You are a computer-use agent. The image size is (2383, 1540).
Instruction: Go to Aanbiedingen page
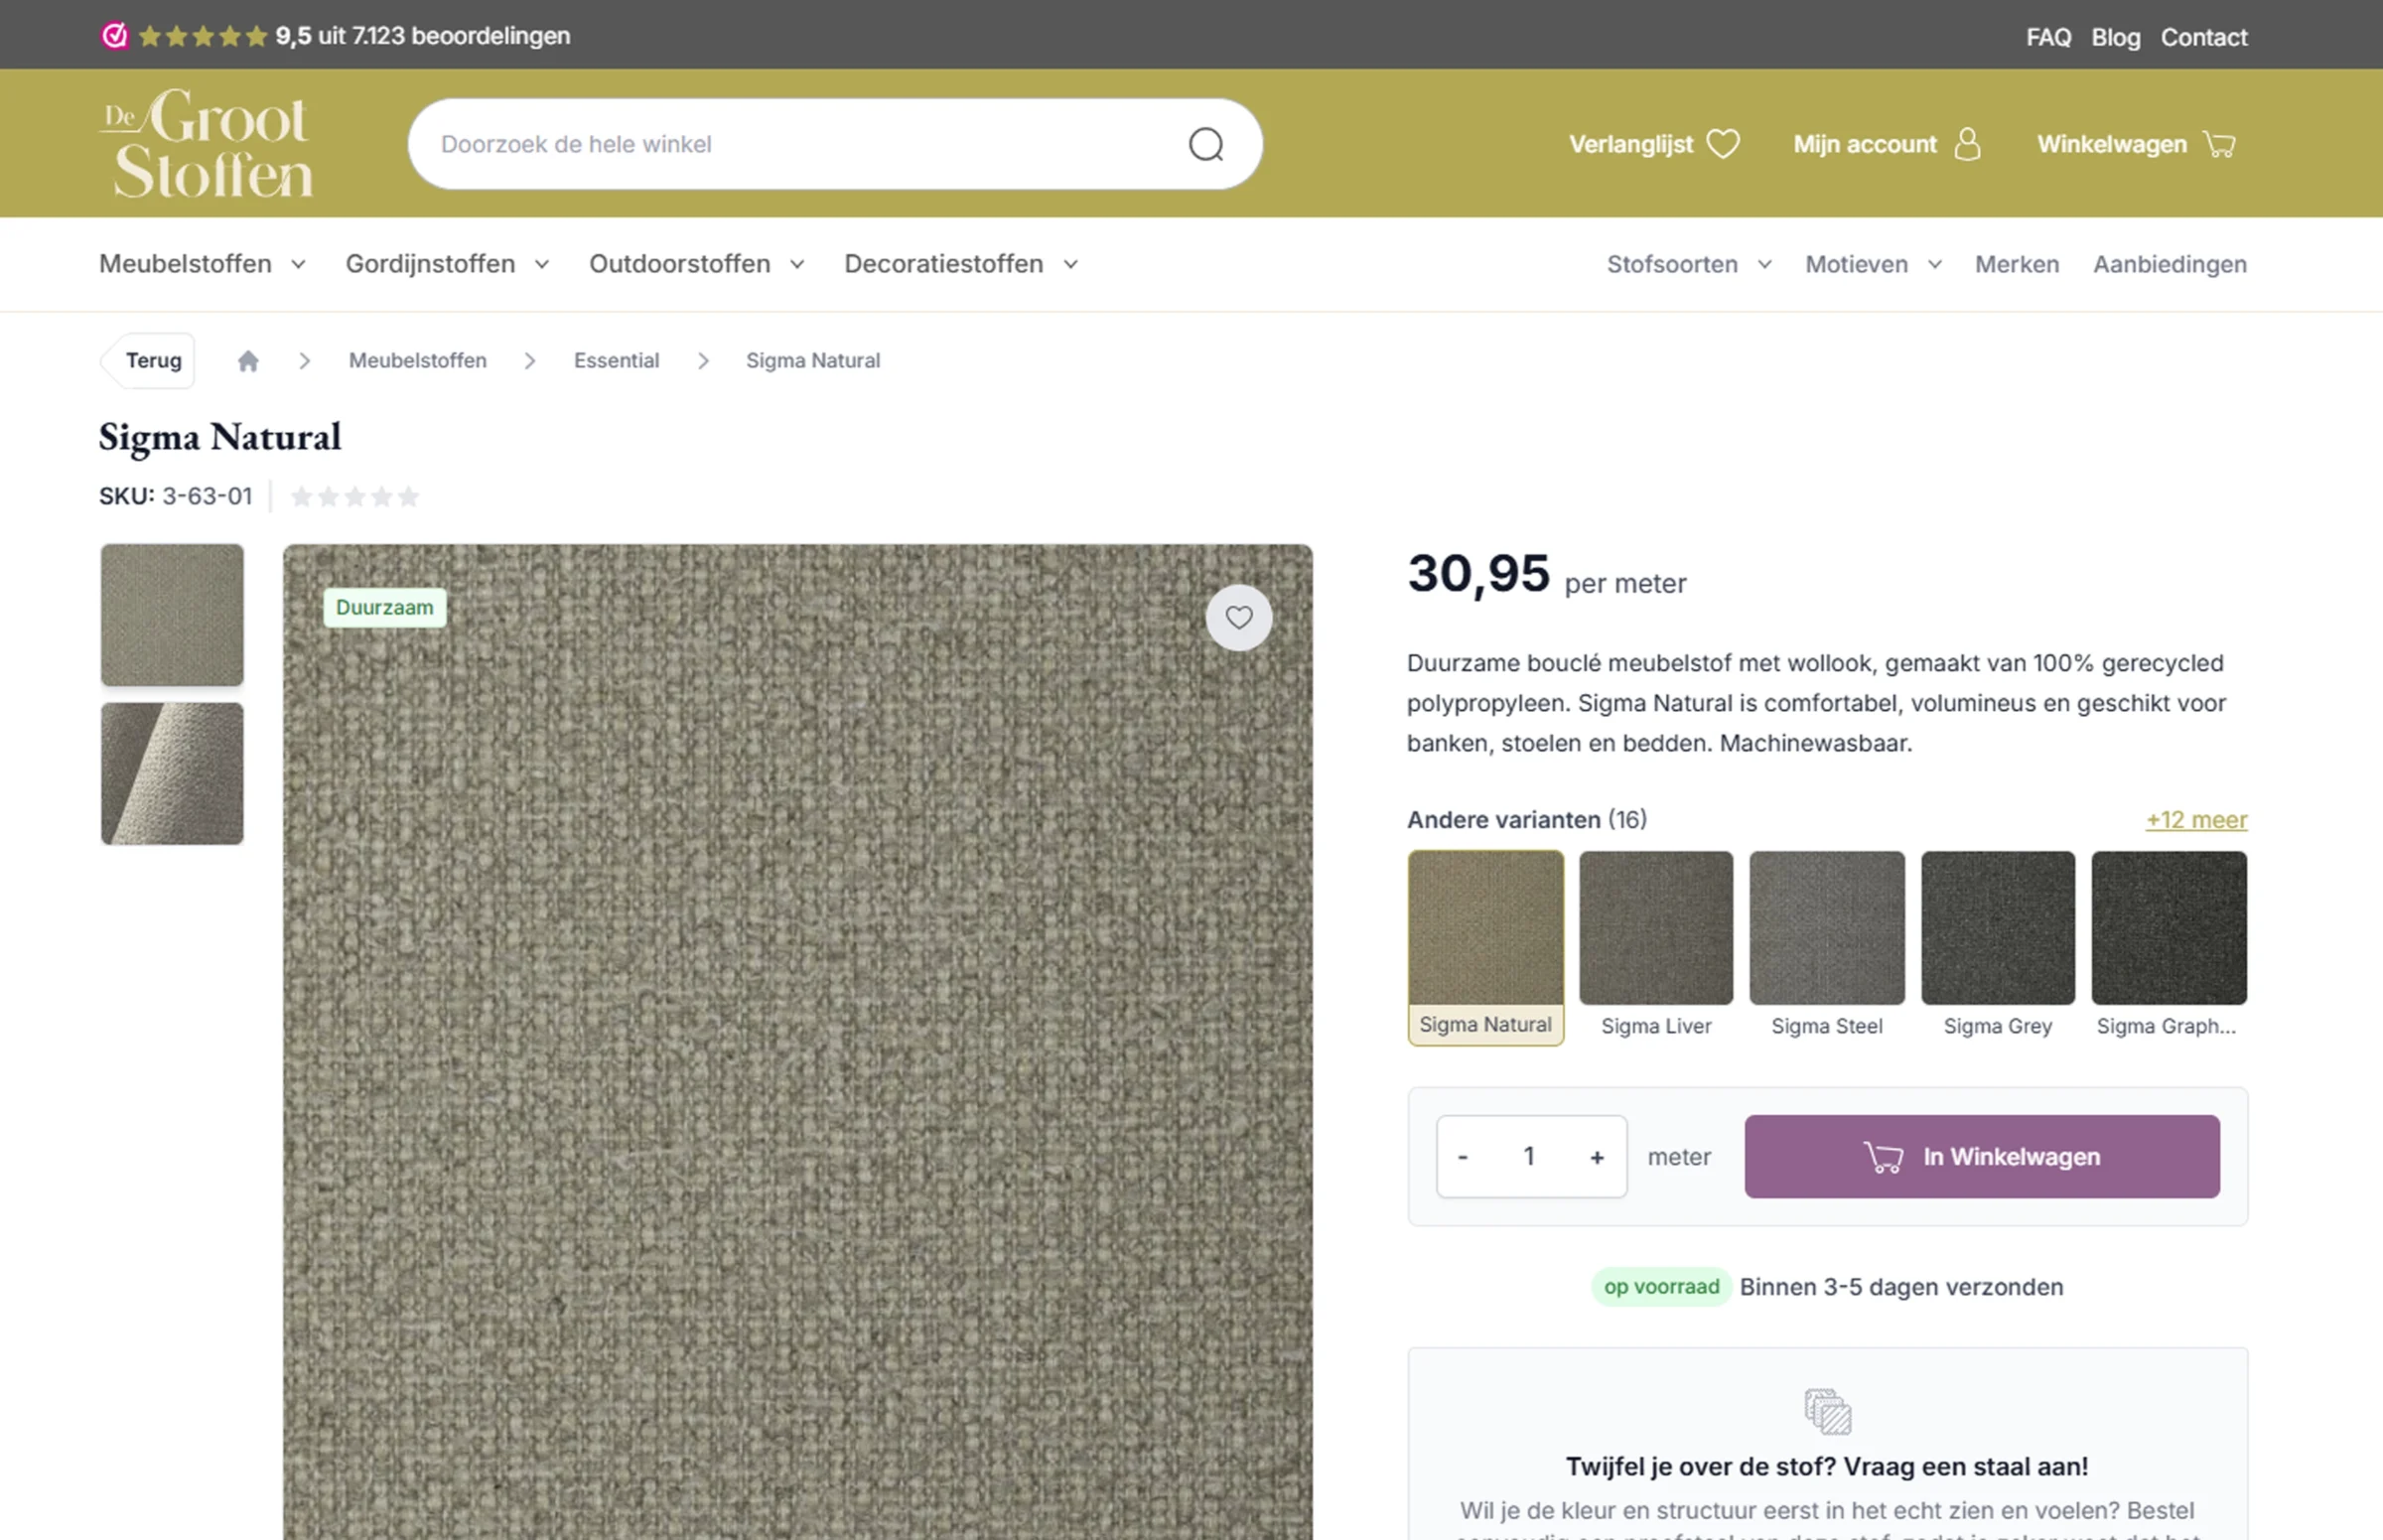tap(2169, 265)
